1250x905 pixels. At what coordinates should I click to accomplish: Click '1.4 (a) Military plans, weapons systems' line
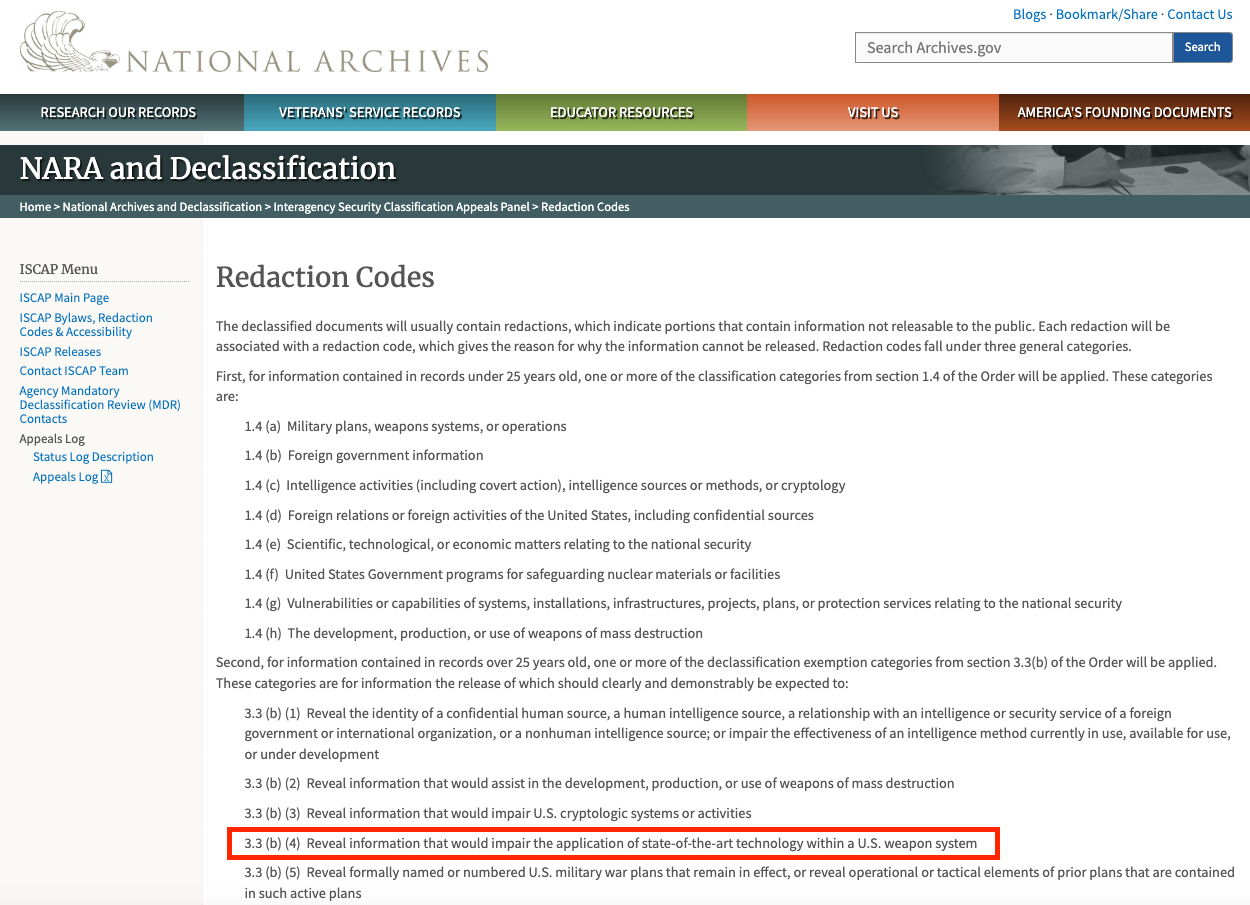click(x=405, y=426)
